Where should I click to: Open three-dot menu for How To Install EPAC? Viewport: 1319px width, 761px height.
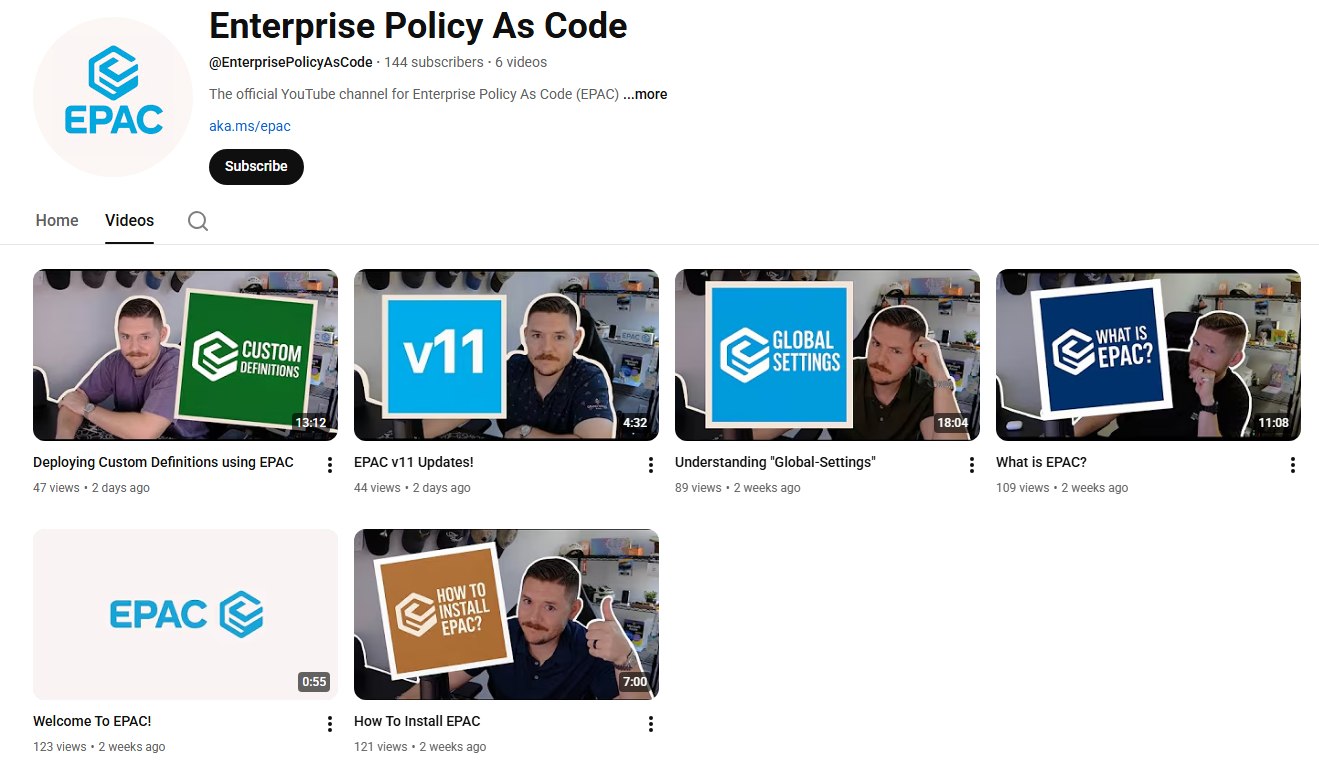click(x=650, y=724)
